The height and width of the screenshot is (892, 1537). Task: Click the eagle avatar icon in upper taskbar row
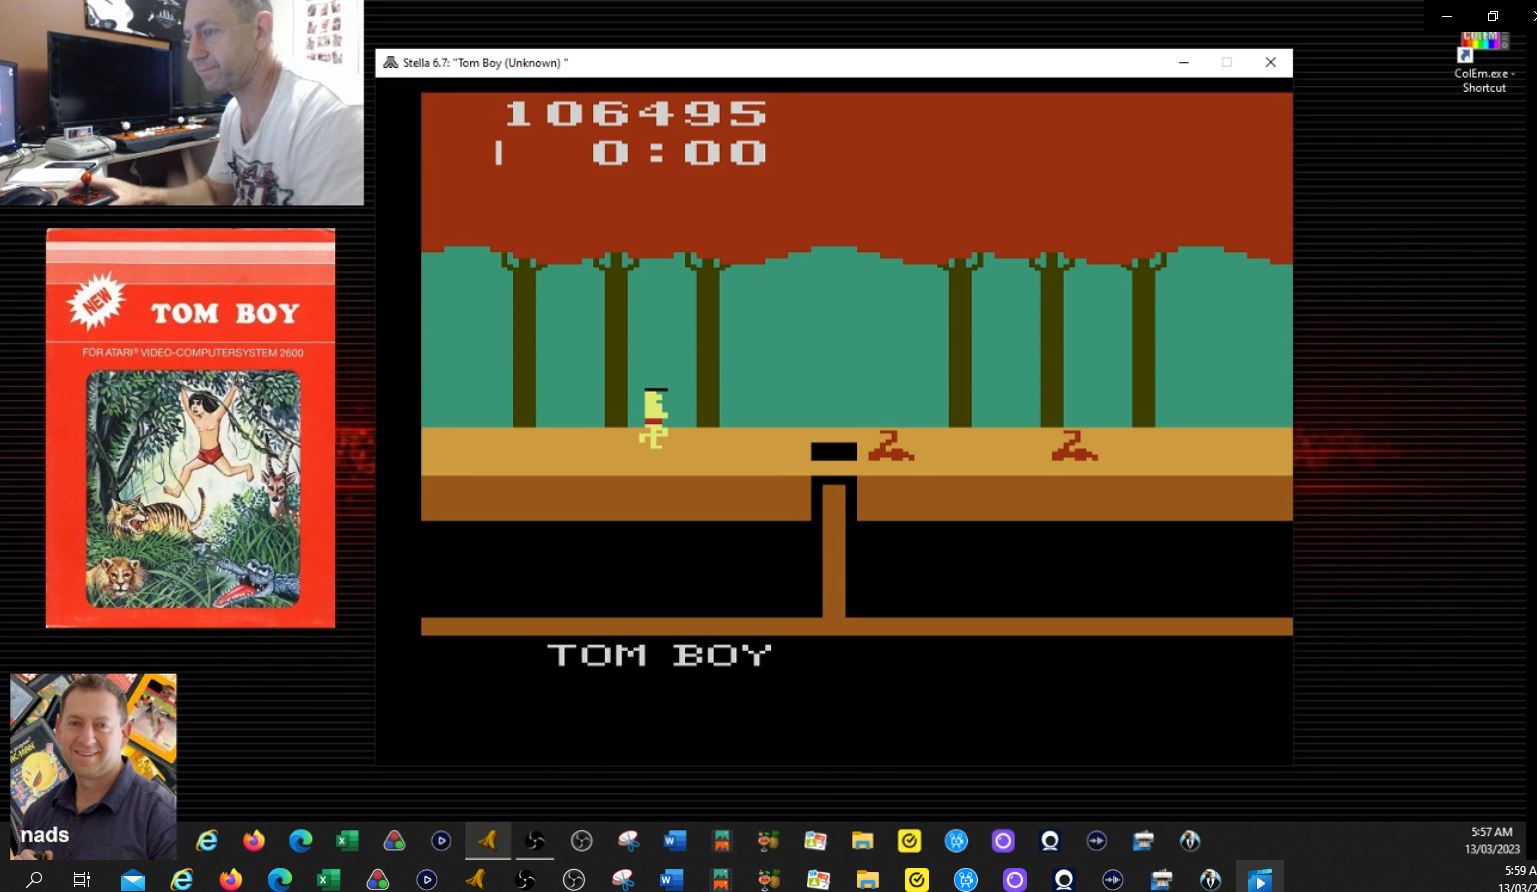click(x=1190, y=841)
